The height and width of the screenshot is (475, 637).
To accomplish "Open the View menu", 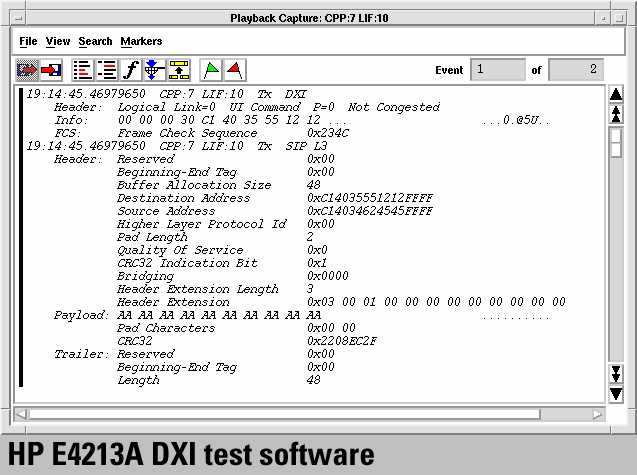I will coord(58,41).
